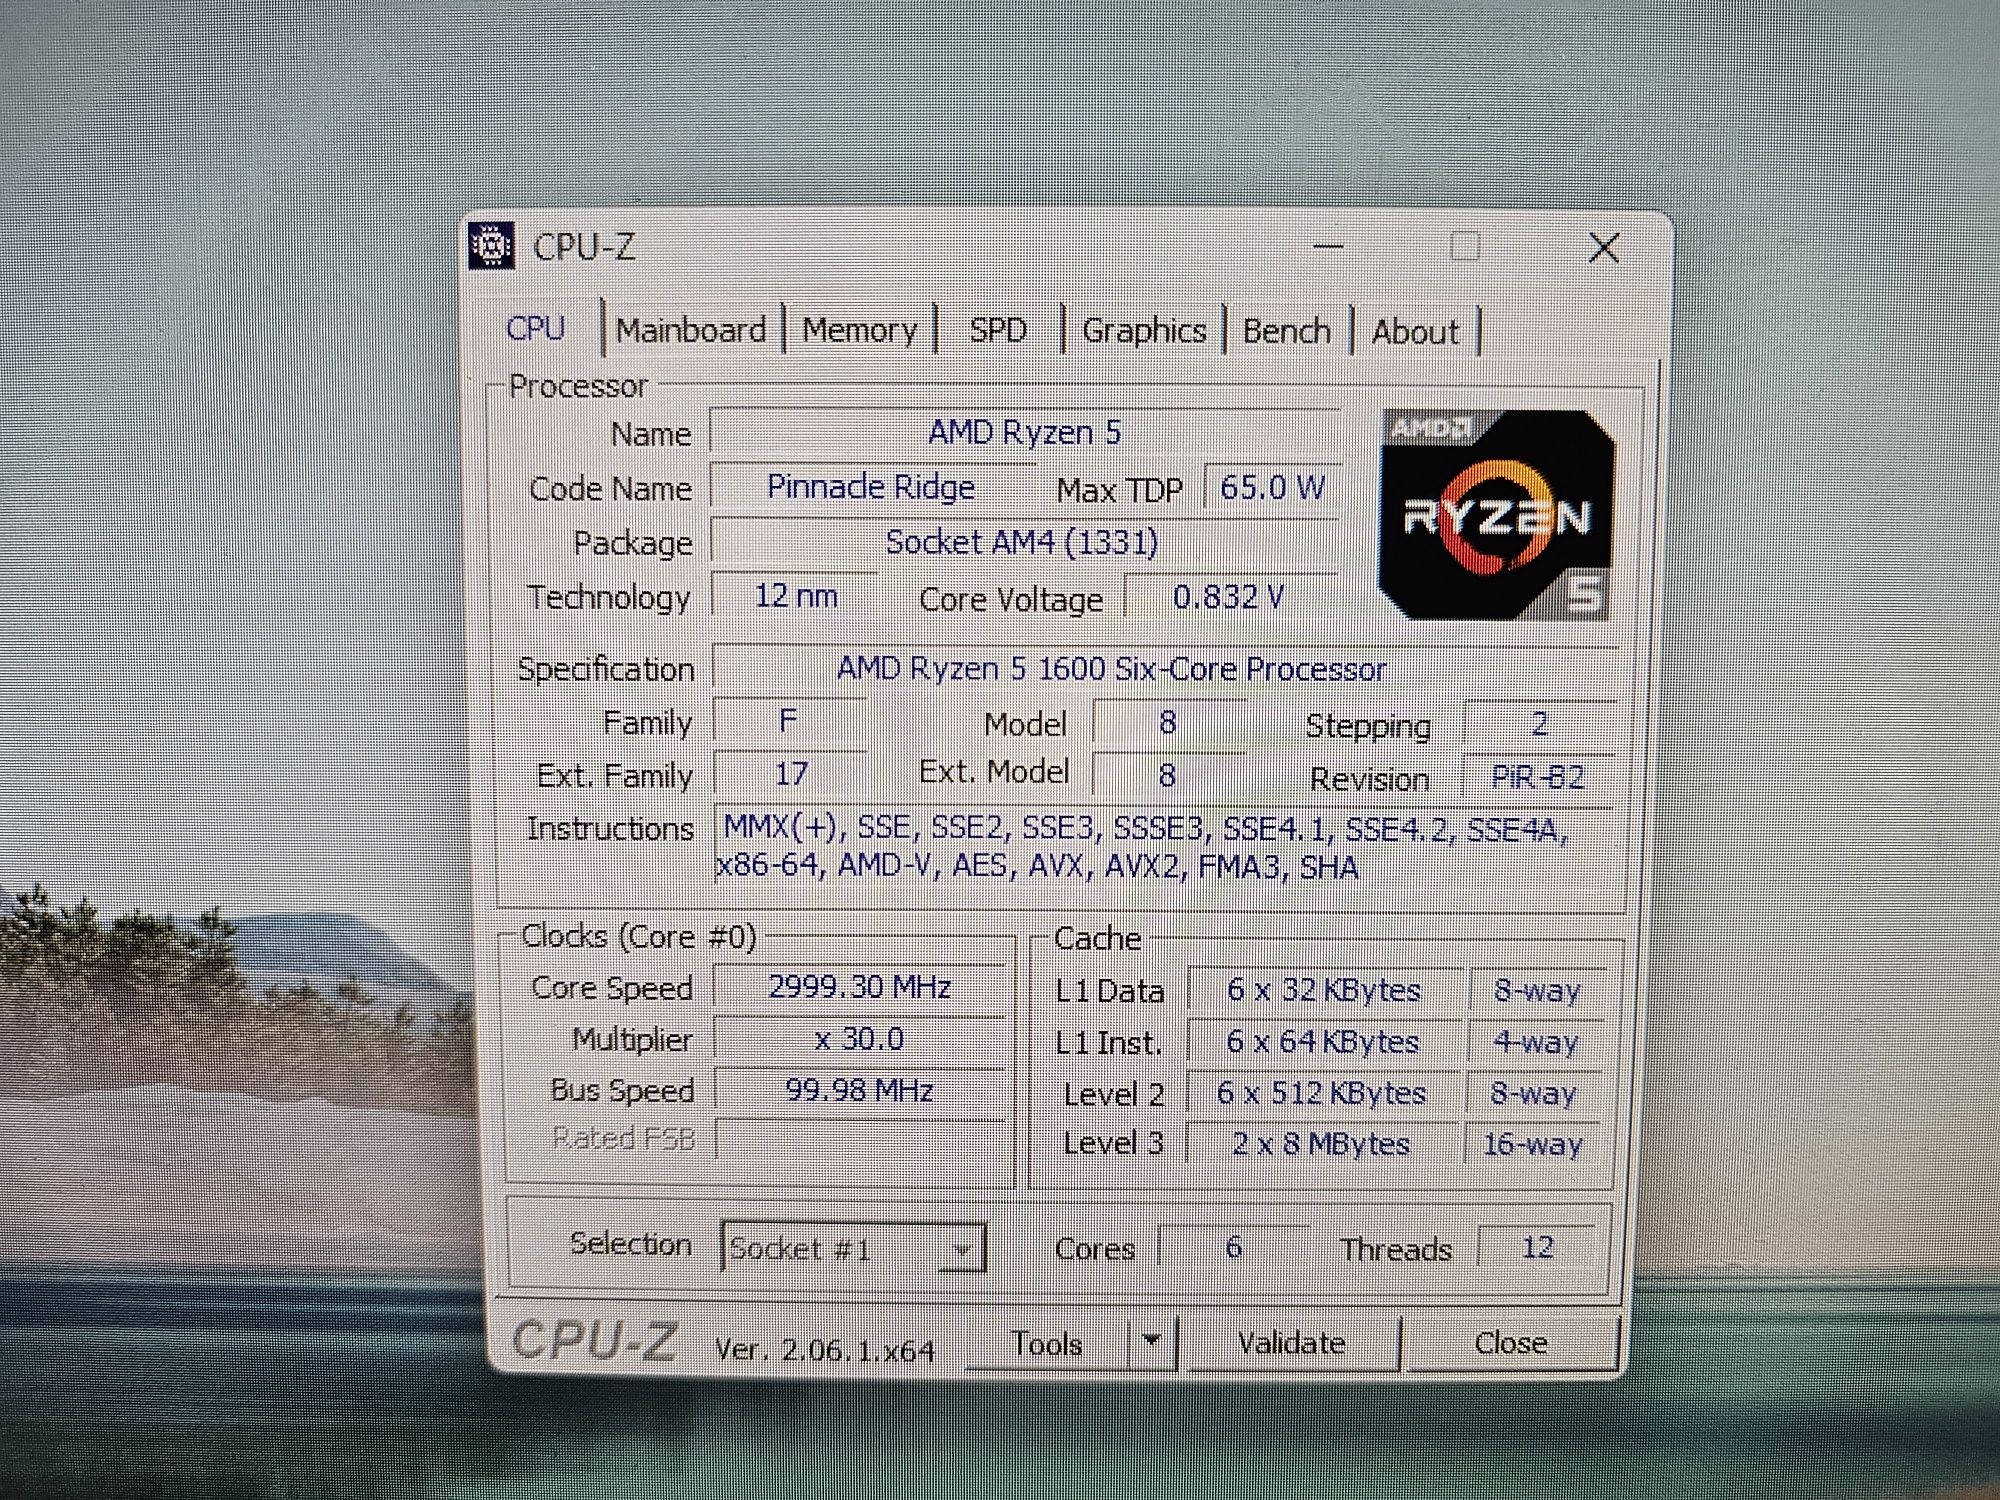This screenshot has width=2000, height=1500.
Task: Click the Level 2 value 6 x 512 KBytes
Action: 1322,1093
